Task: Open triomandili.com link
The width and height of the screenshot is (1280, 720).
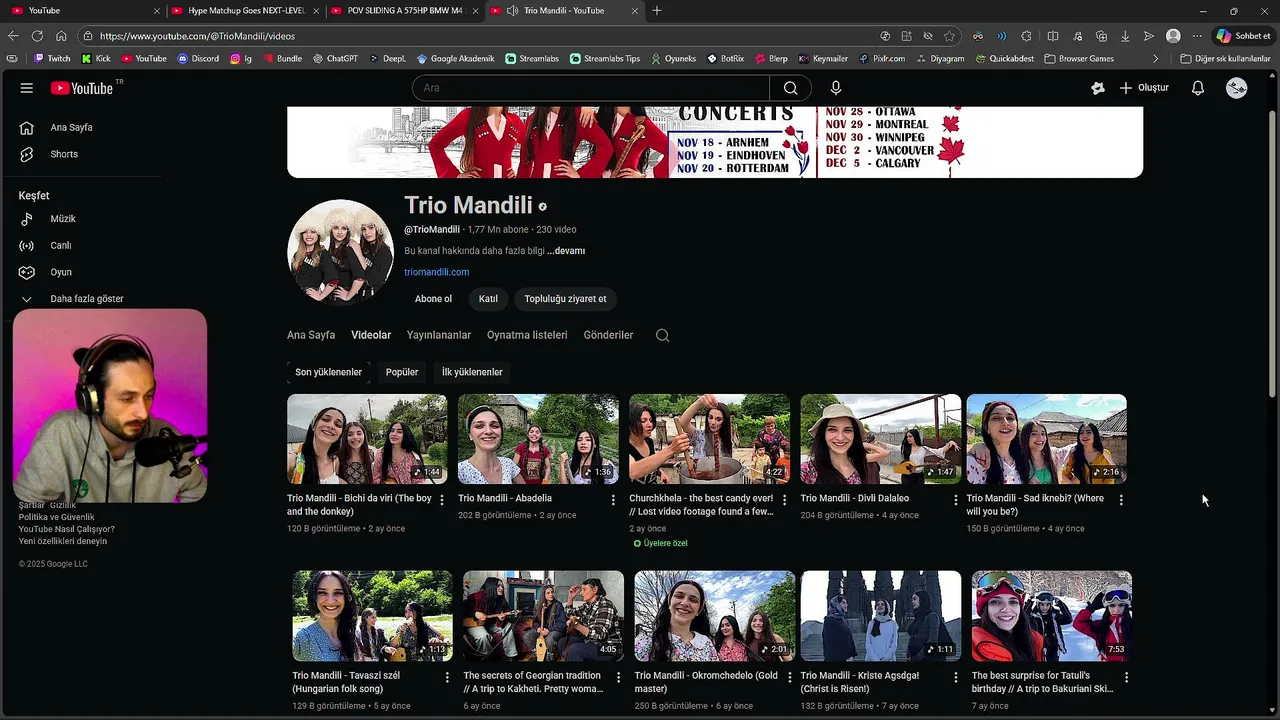Action: [x=437, y=272]
